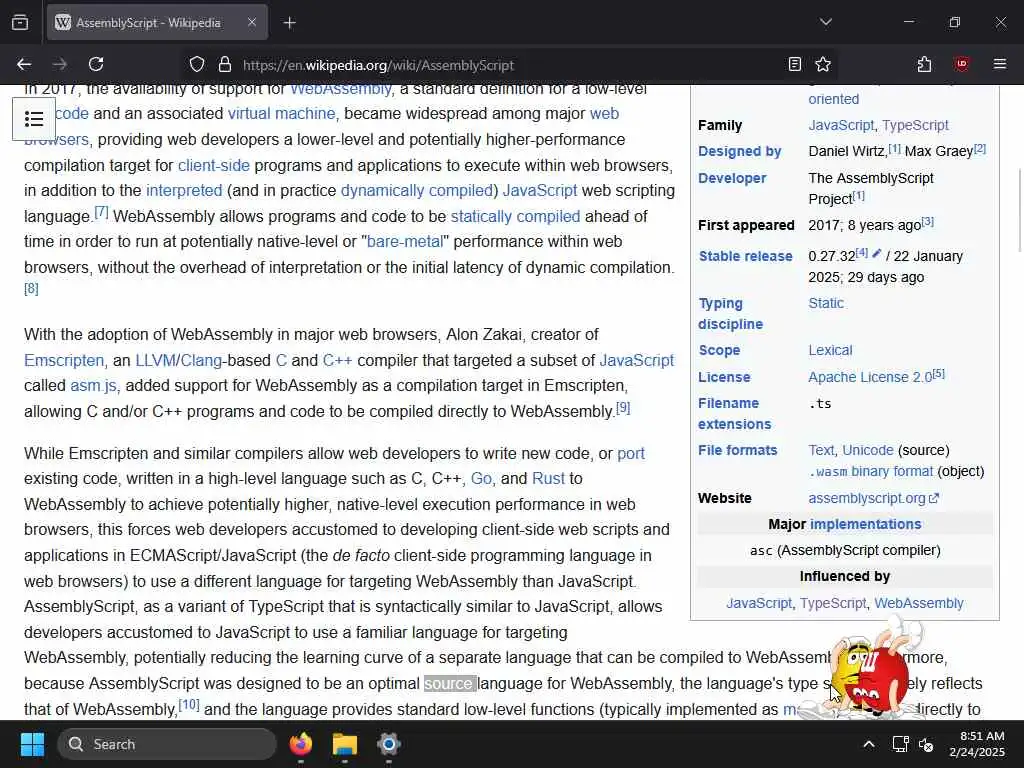This screenshot has height=768, width=1024.
Task: Show site security padlock details
Action: 225,65
